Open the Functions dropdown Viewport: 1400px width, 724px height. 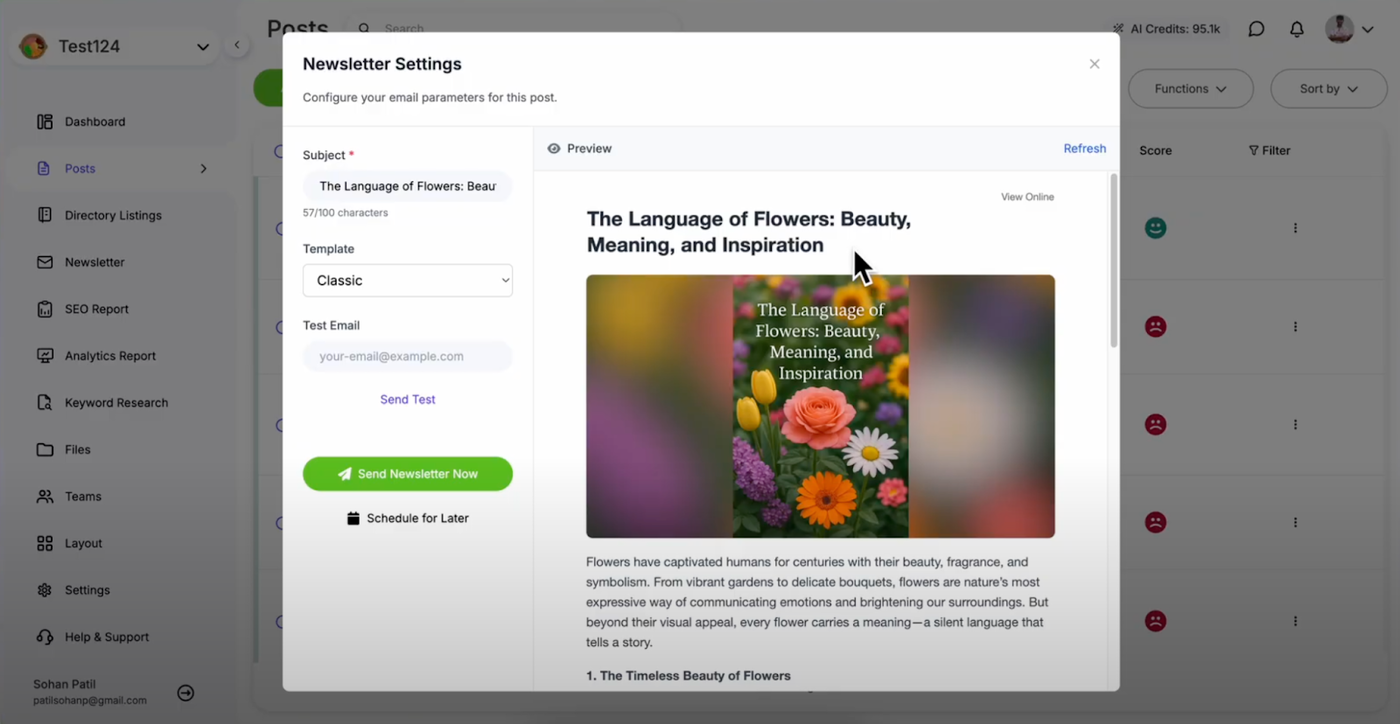pos(1190,89)
